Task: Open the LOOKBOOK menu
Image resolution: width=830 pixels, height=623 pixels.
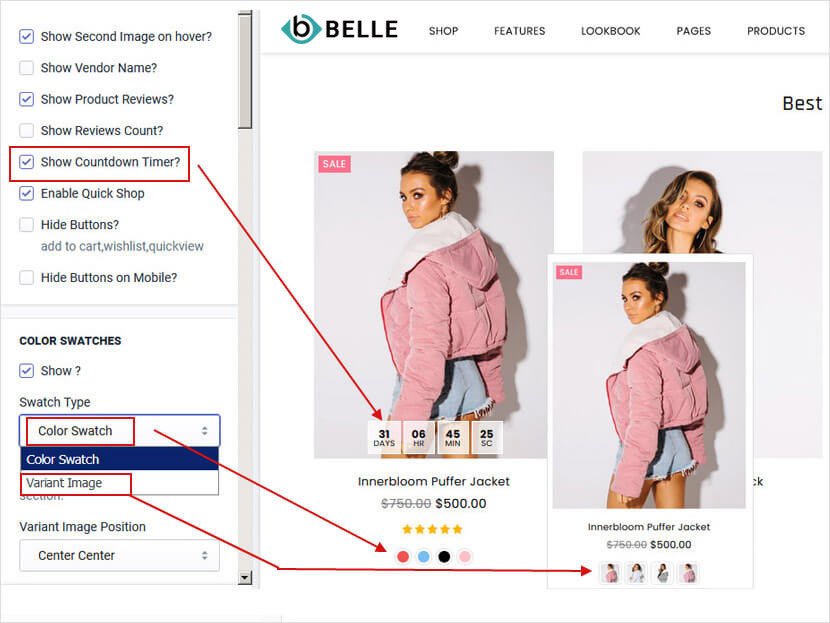Action: click(611, 31)
